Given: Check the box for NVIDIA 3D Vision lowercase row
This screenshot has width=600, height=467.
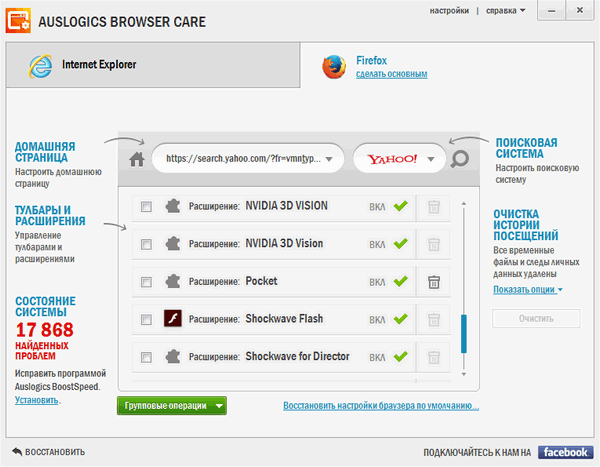Looking at the screenshot, I should pos(146,244).
